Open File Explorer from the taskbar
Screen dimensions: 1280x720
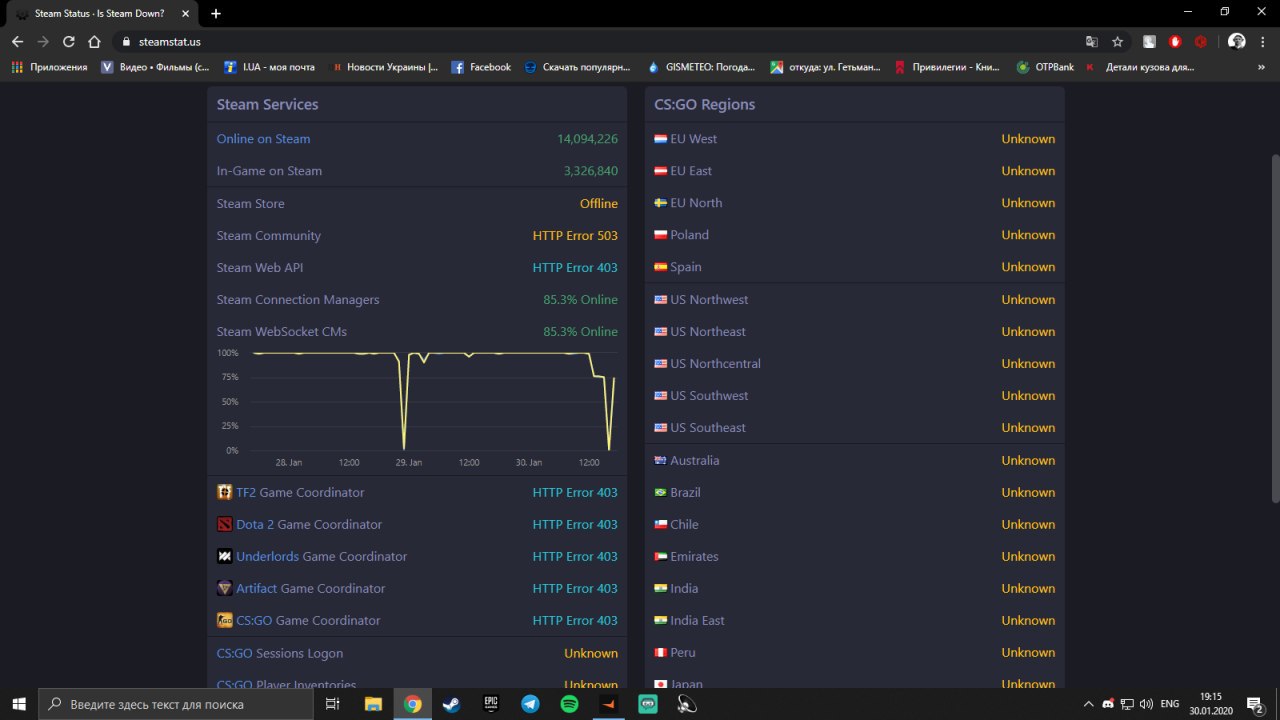coord(373,704)
